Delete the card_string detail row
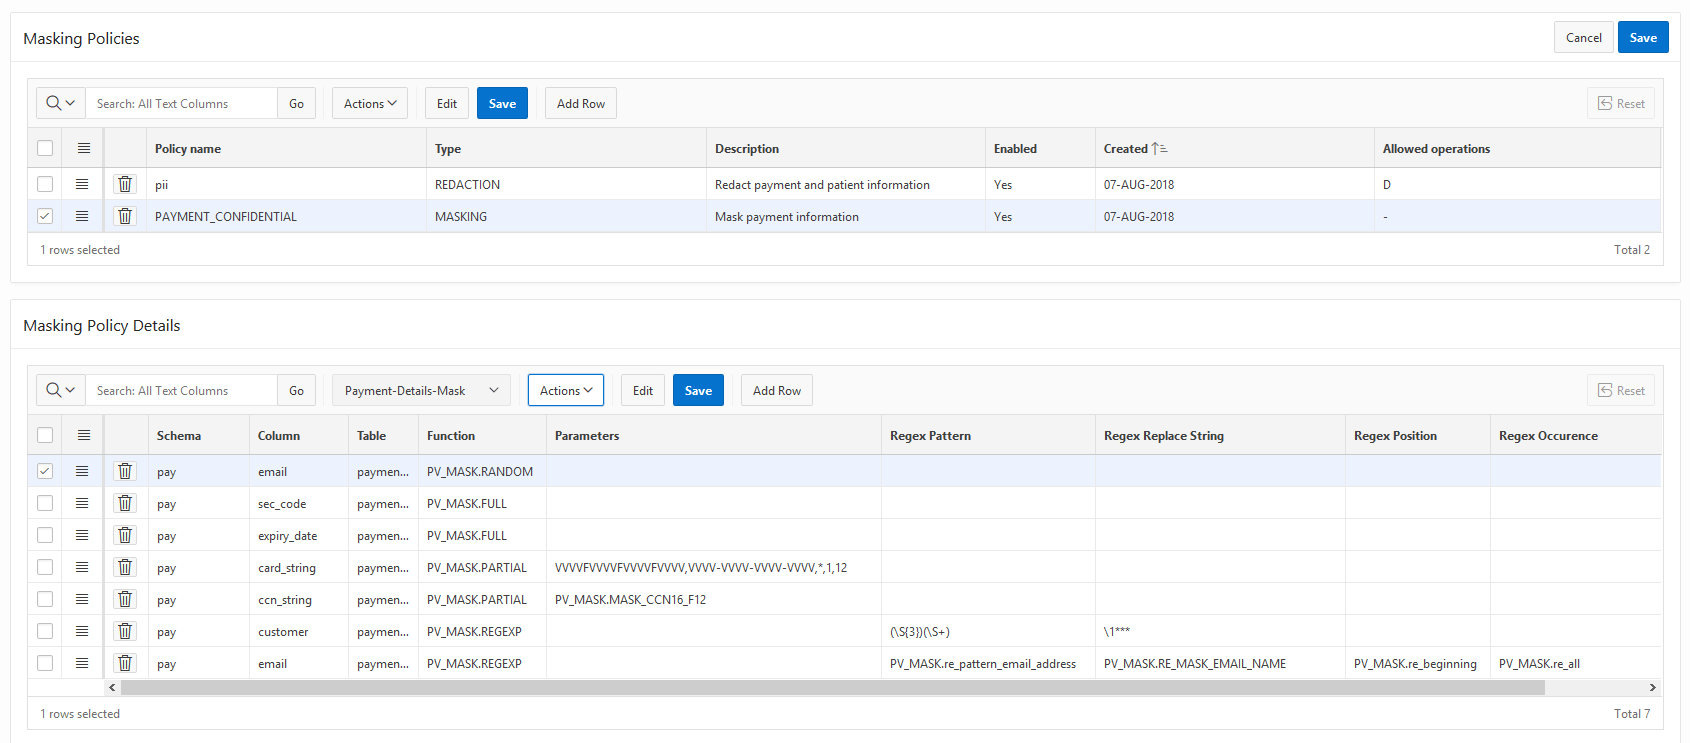This screenshot has width=1690, height=743. coord(125,567)
